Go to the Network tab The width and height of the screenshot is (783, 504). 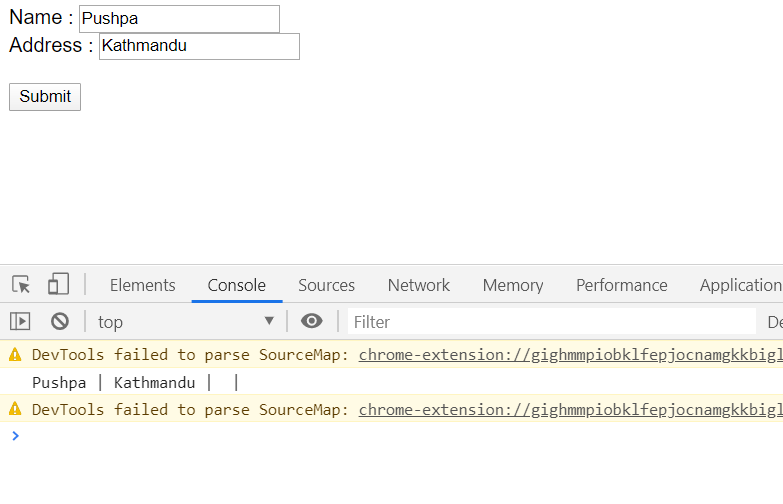pos(418,285)
